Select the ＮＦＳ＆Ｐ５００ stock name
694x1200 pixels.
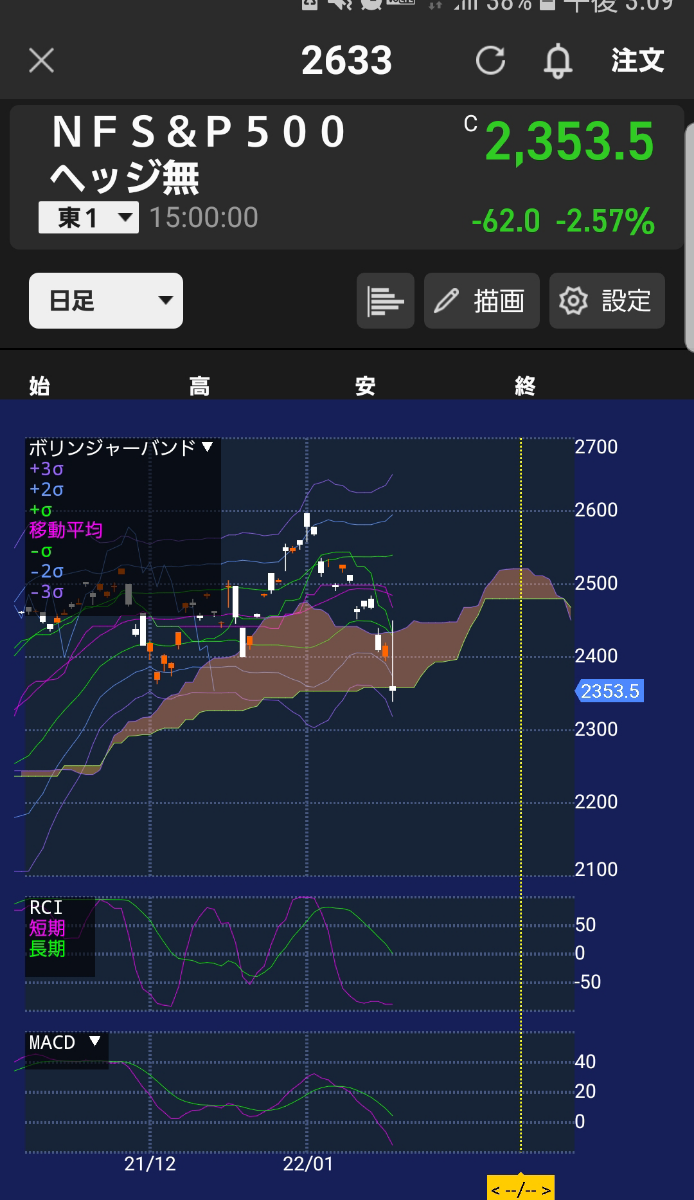[200, 132]
